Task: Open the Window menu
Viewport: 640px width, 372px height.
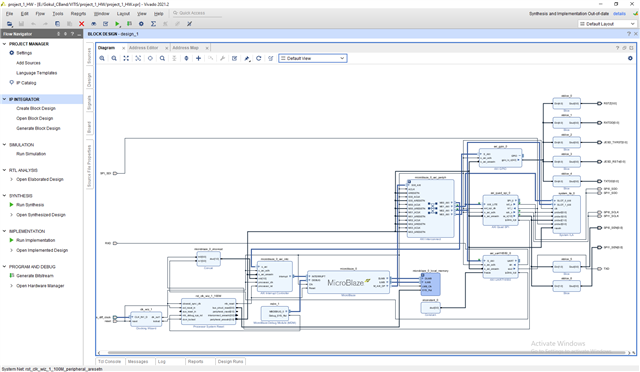Action: (x=102, y=13)
